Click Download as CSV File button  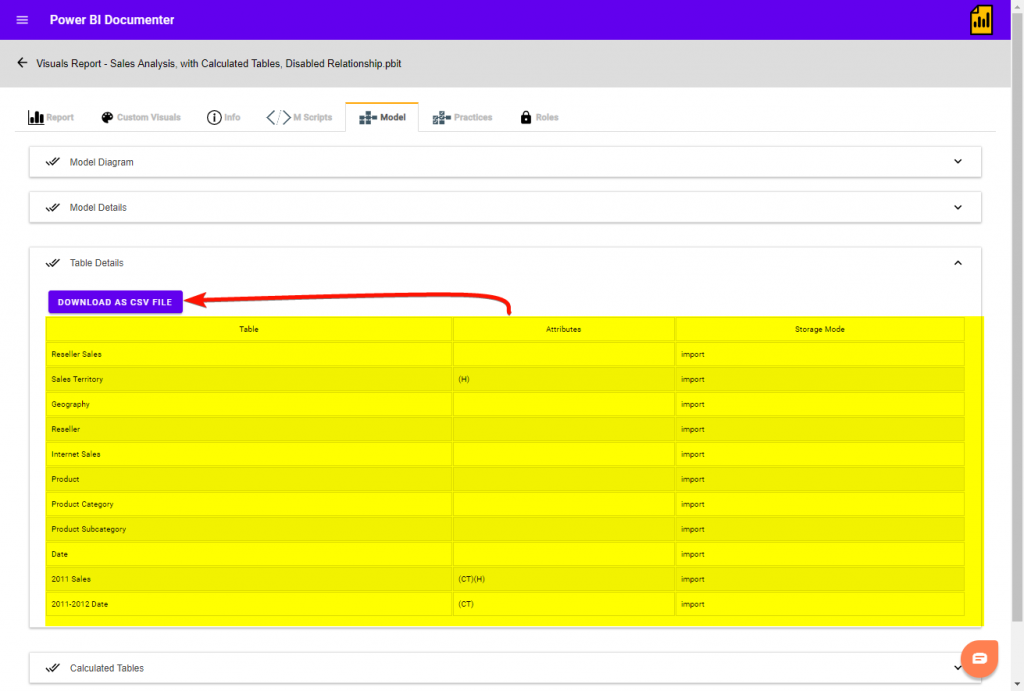tap(115, 302)
